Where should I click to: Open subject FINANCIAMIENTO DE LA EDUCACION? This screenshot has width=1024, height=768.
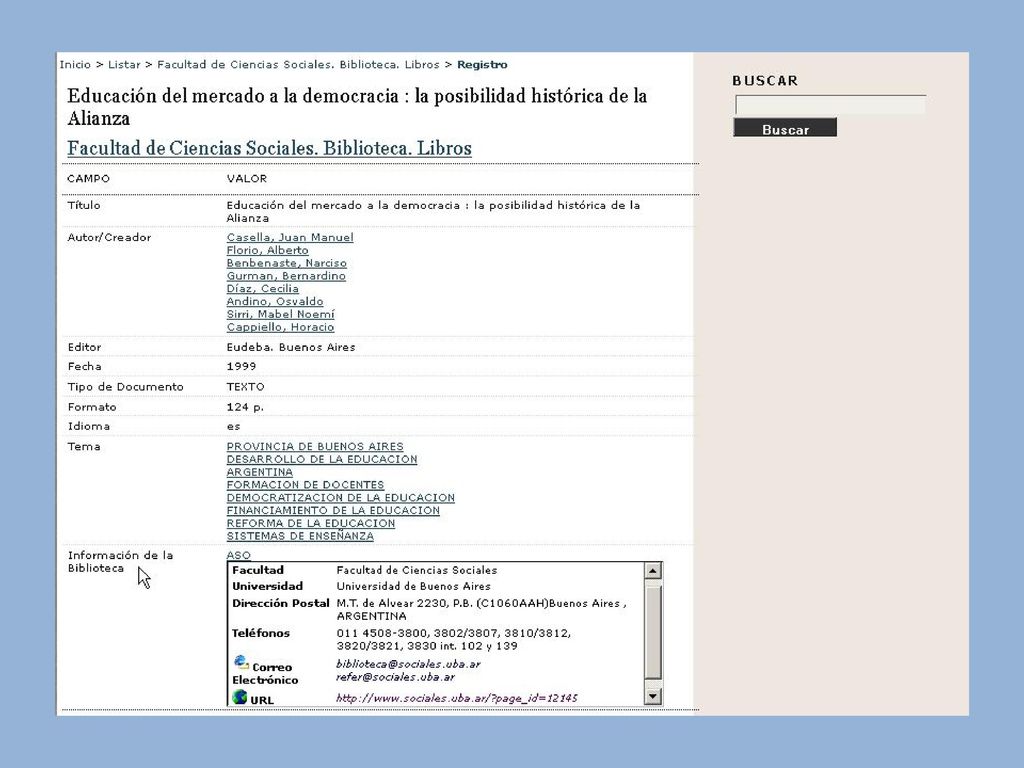(x=333, y=510)
